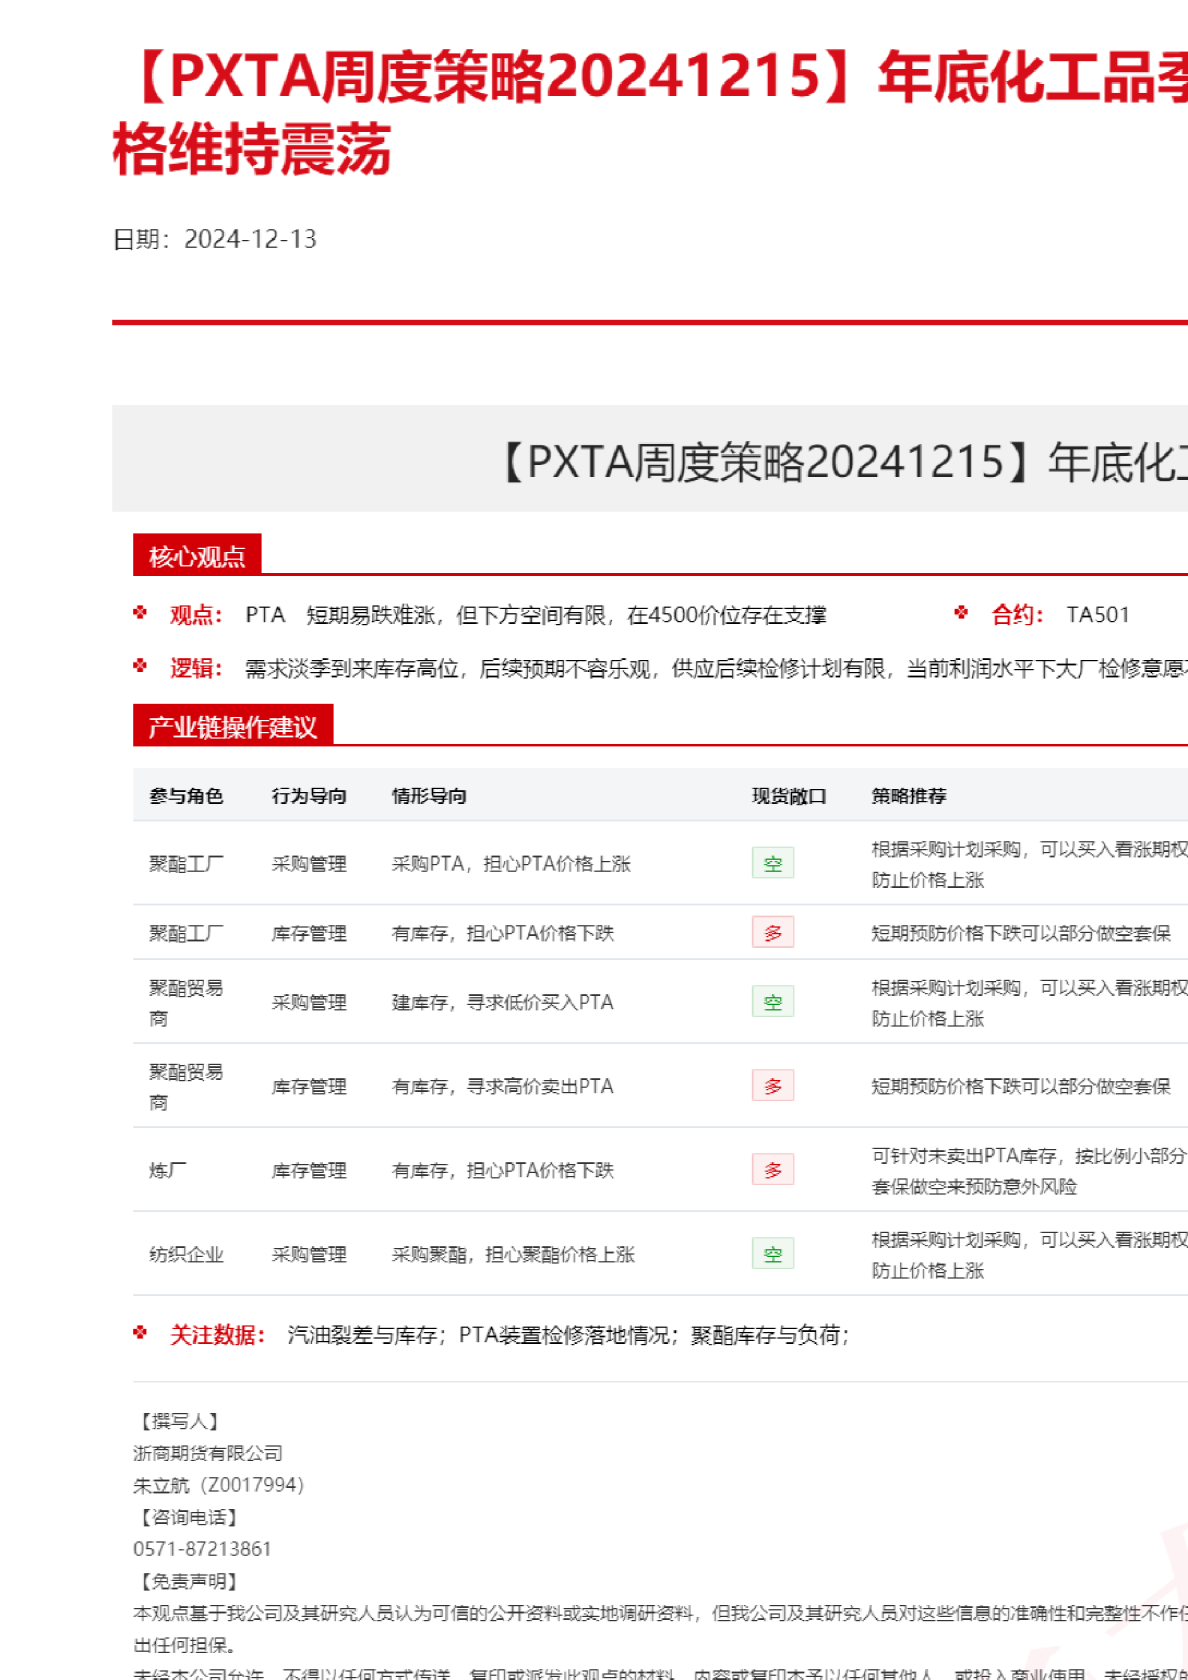Click the 参与角色 column header
Viewport: 1188px width, 1680px height.
tap(186, 796)
